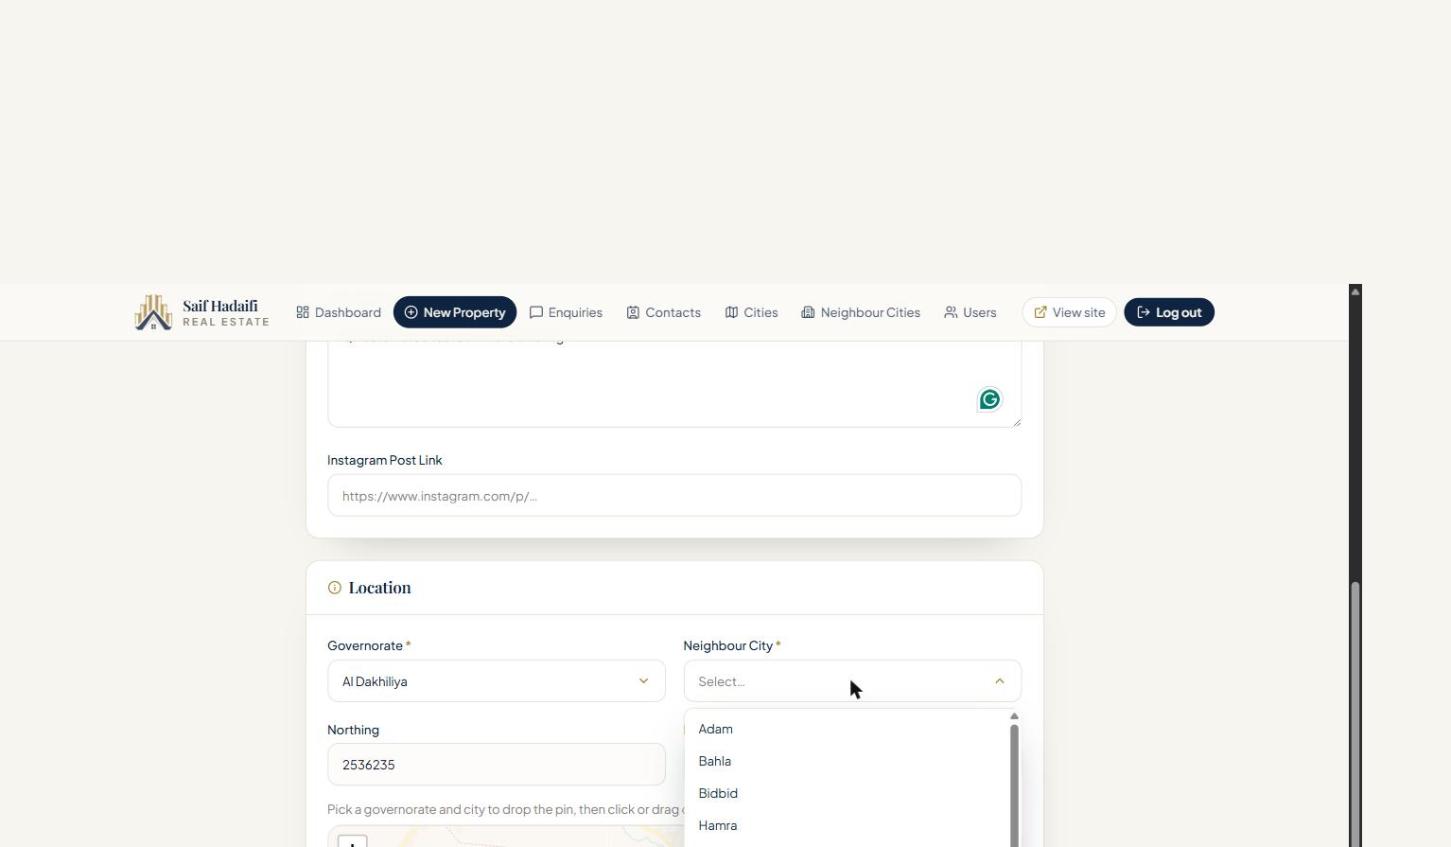Click the View site external link icon

tap(1040, 312)
